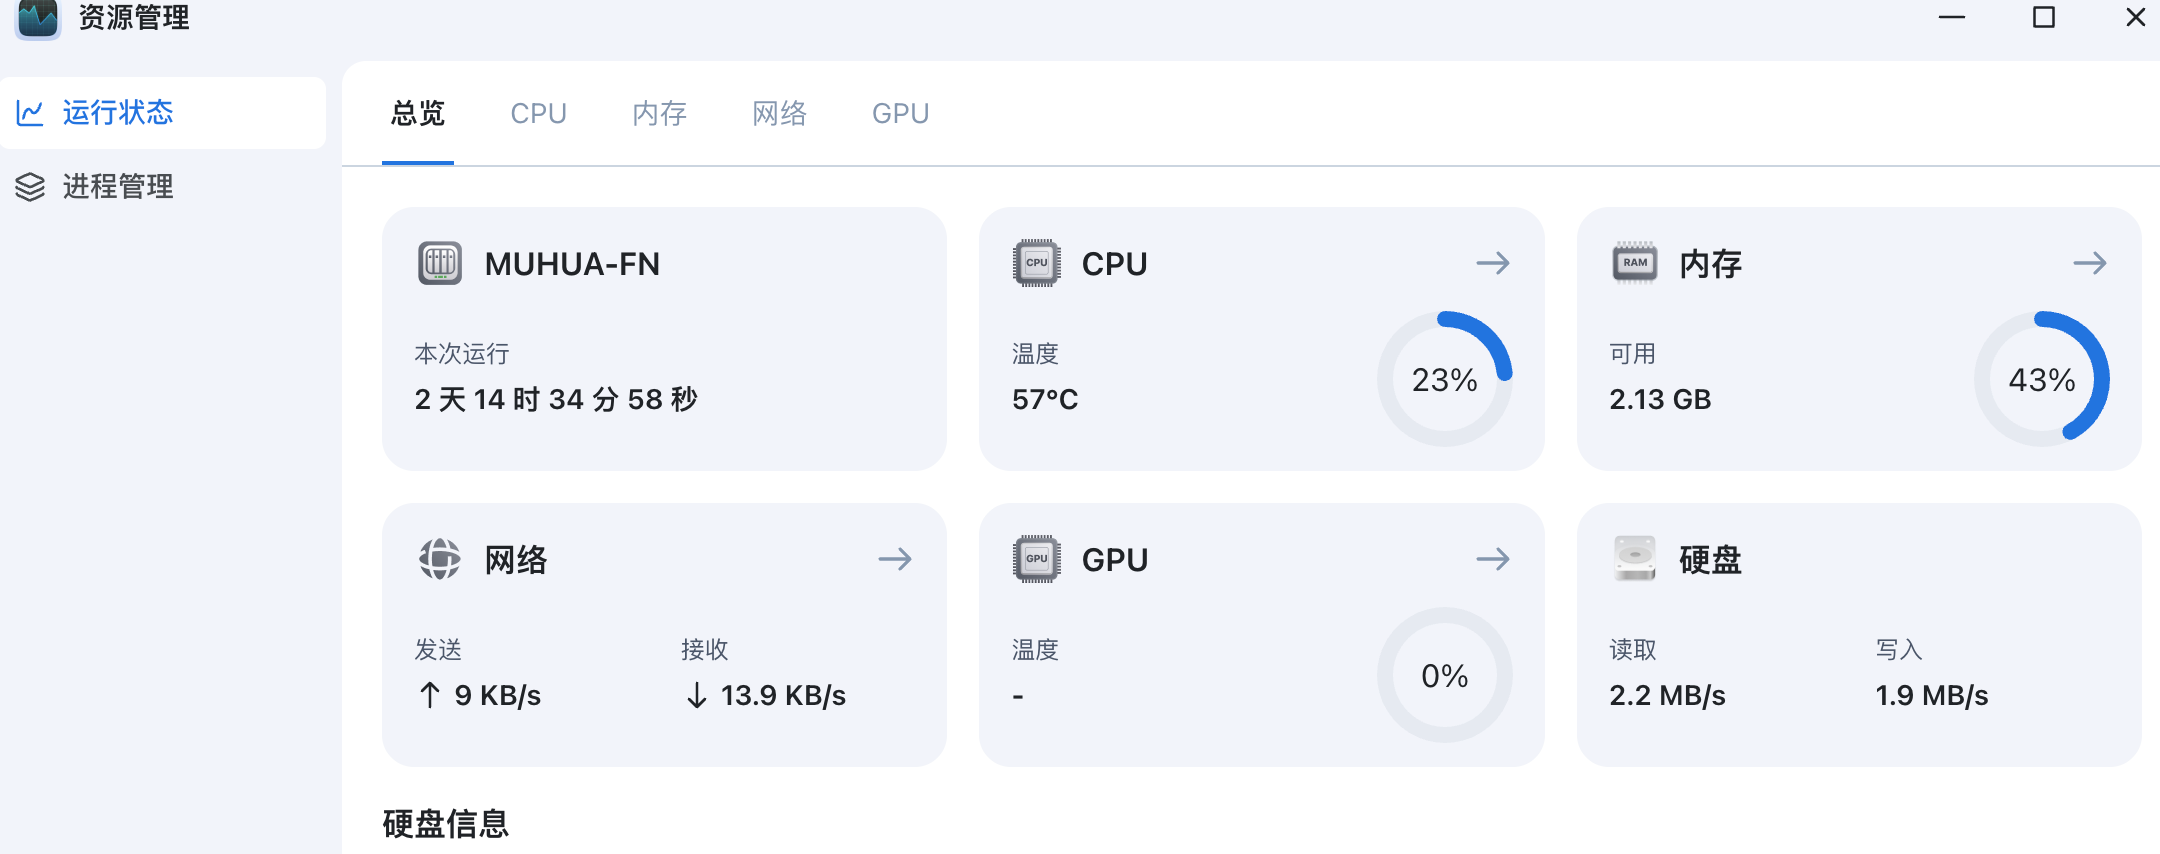2160x854 pixels.
Task: Click the 资源管理 app logo icon
Action: point(38,18)
